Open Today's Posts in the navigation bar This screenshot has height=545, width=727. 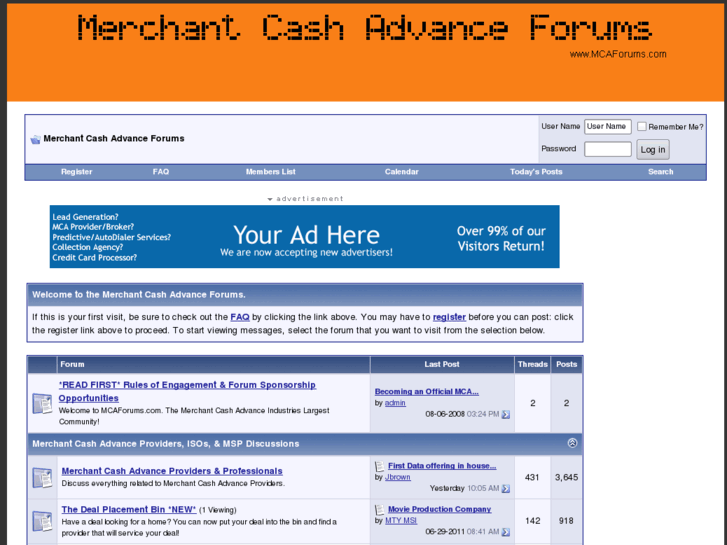[536, 172]
